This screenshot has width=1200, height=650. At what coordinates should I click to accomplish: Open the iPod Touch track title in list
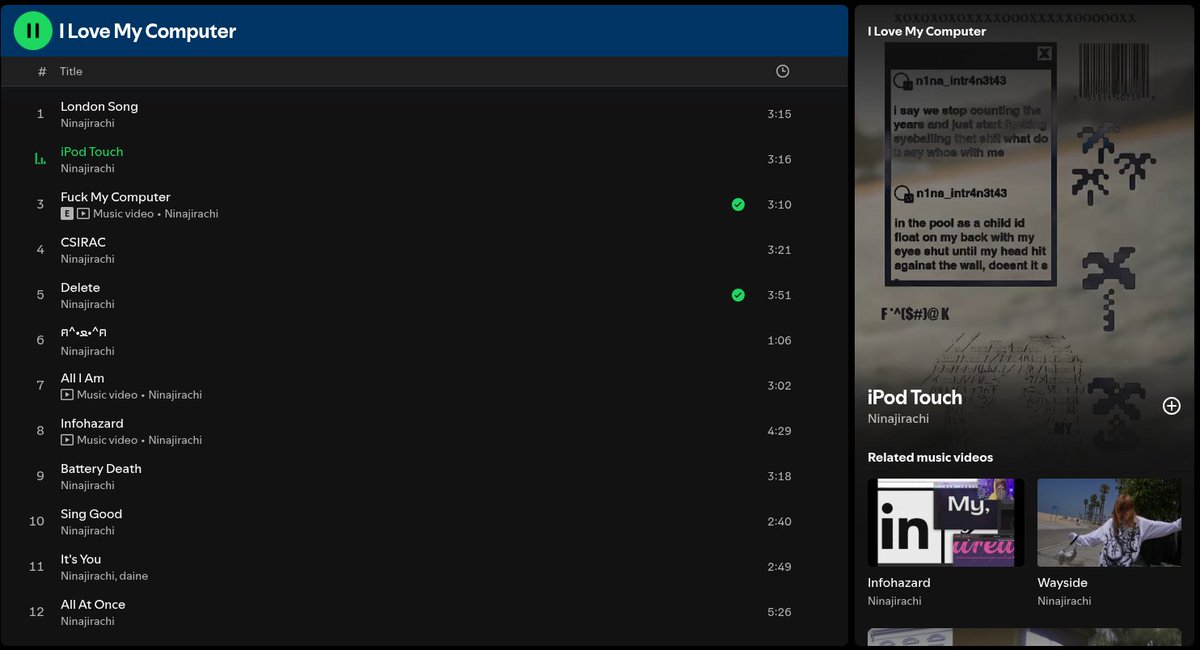[x=92, y=152]
